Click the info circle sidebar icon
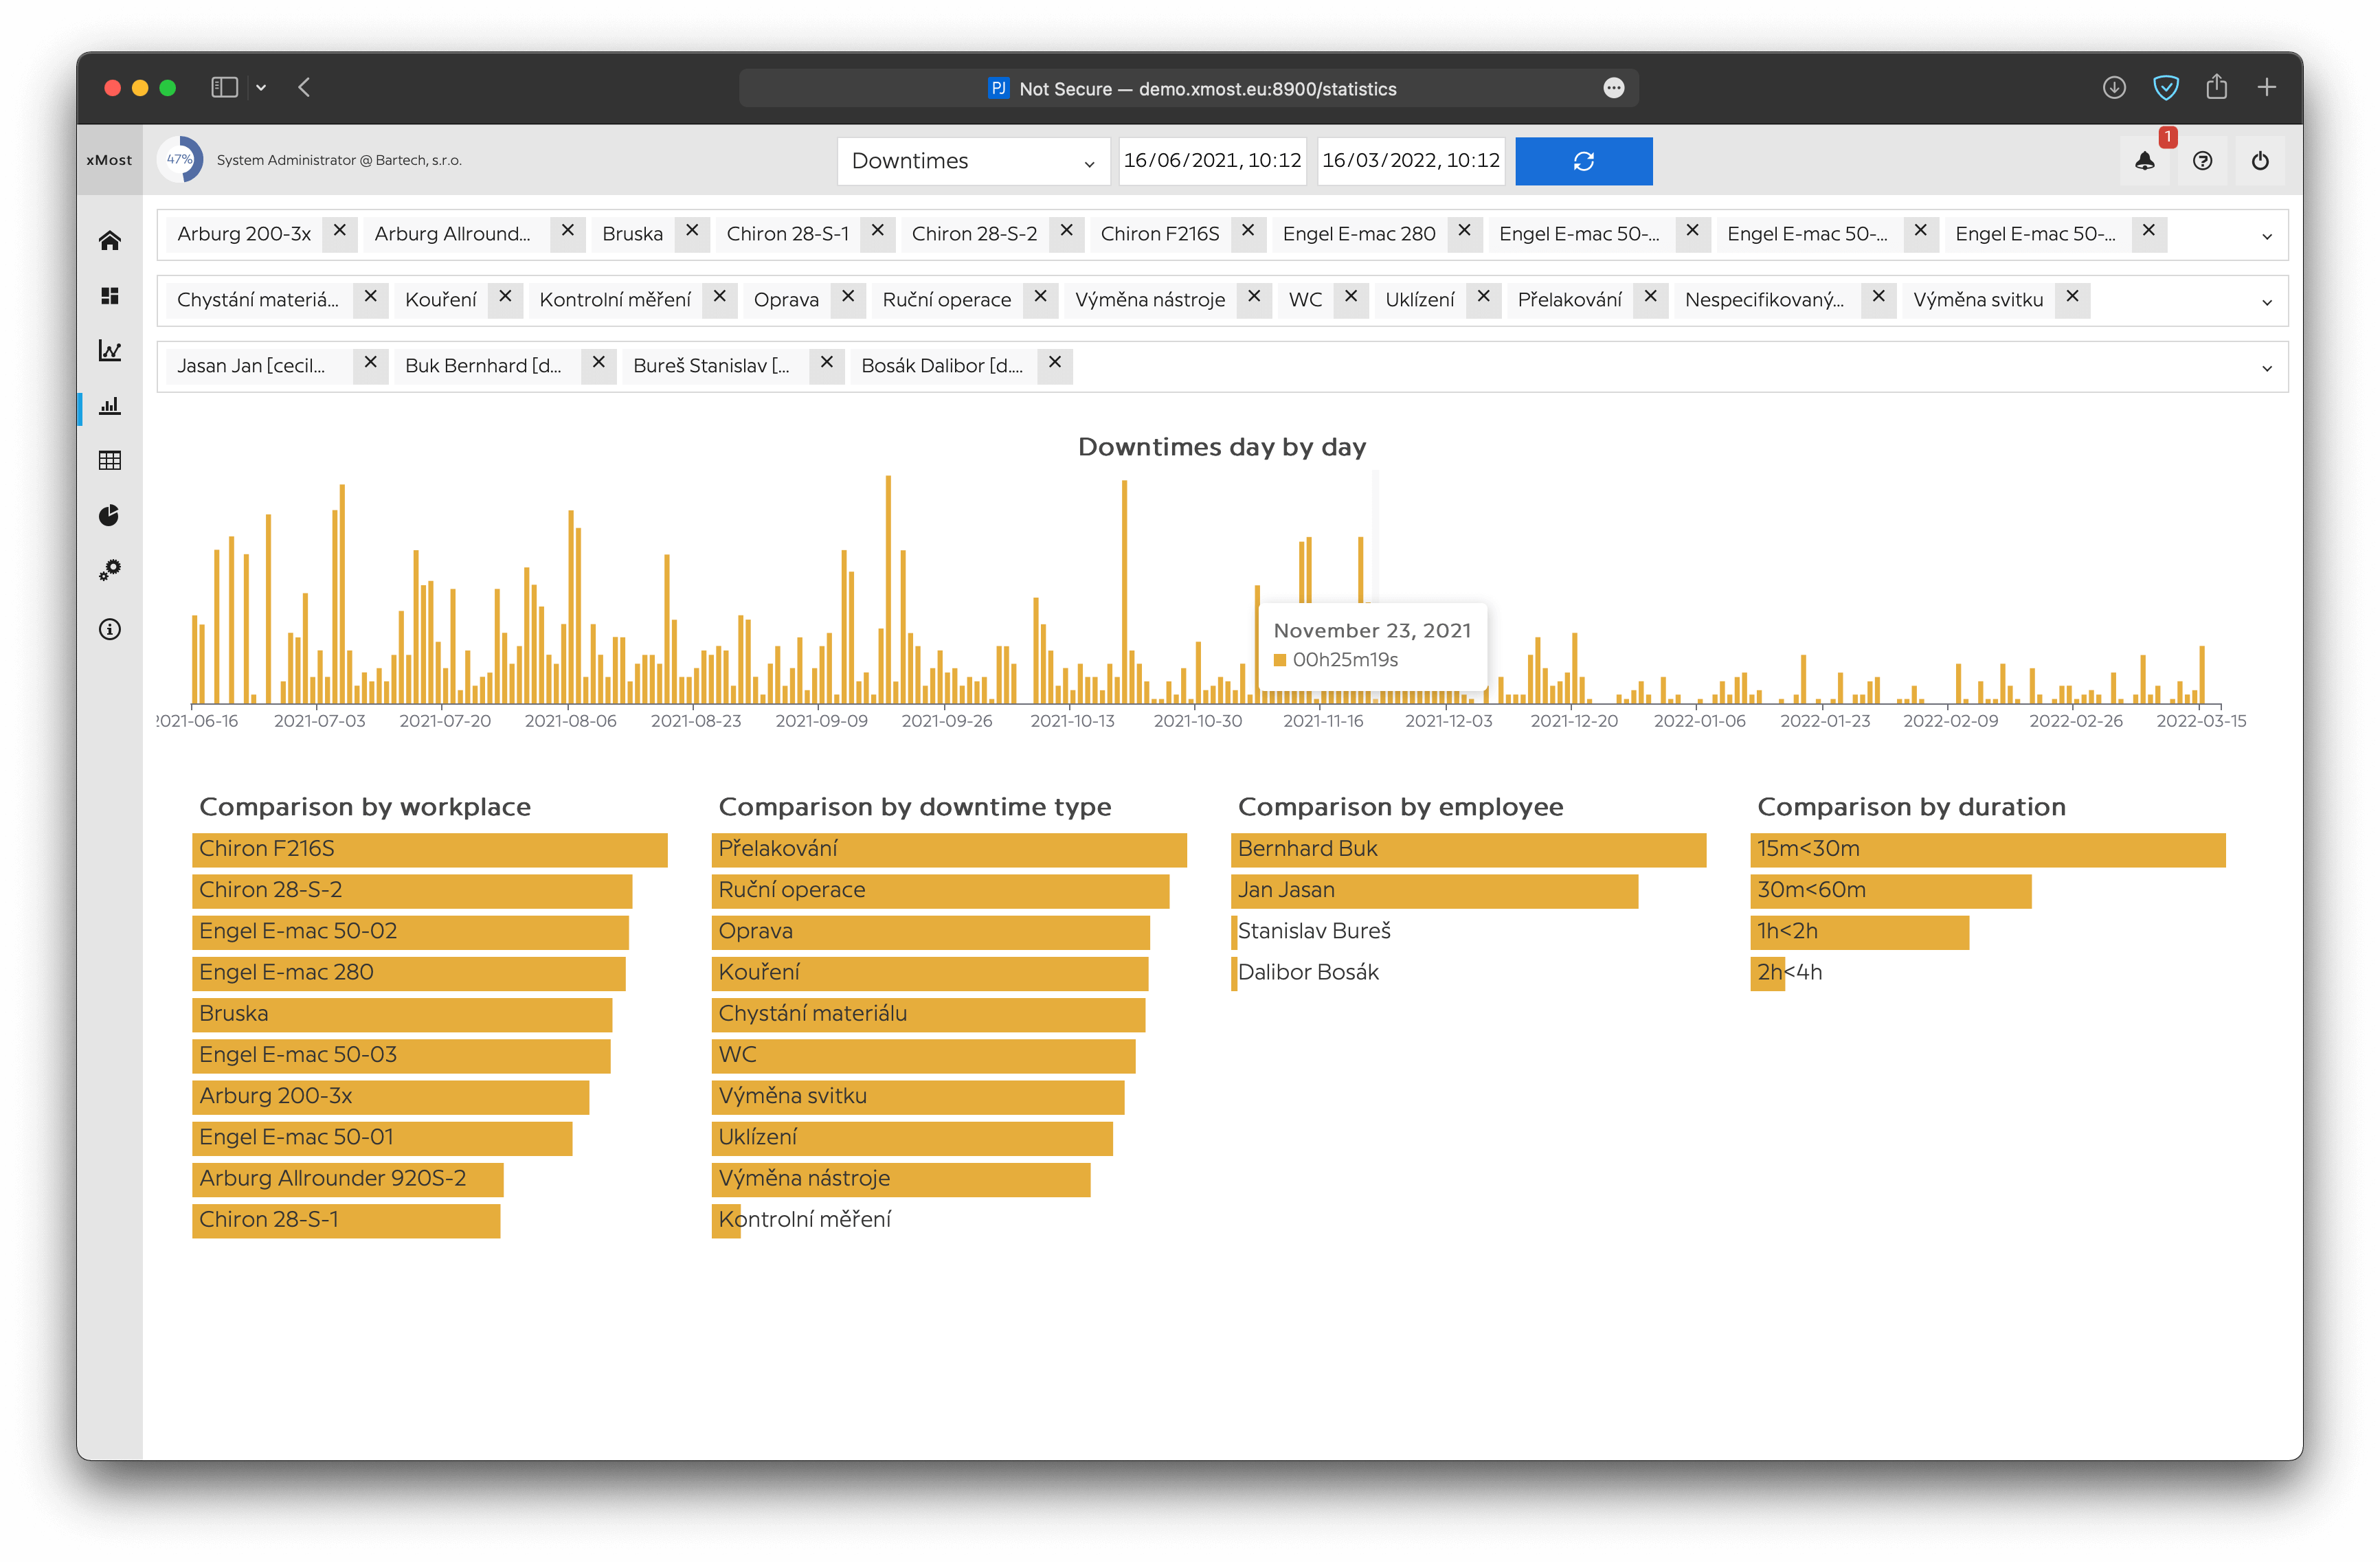Screen dimensions: 2380x1562 point(110,629)
